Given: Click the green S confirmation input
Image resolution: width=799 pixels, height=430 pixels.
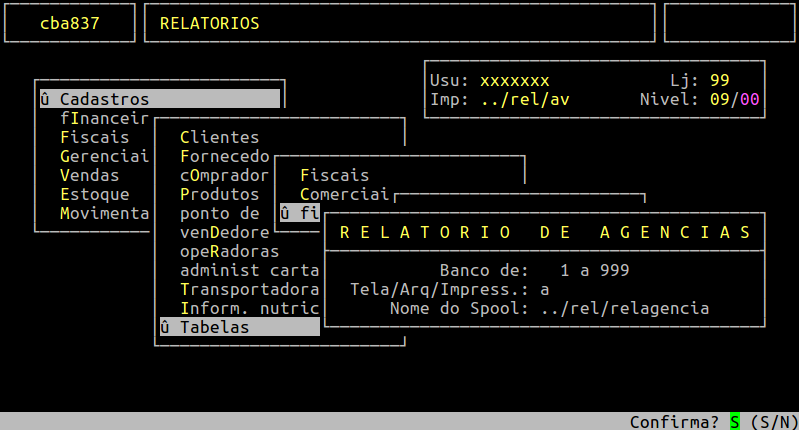Looking at the screenshot, I should pyautogui.click(x=735, y=422).
